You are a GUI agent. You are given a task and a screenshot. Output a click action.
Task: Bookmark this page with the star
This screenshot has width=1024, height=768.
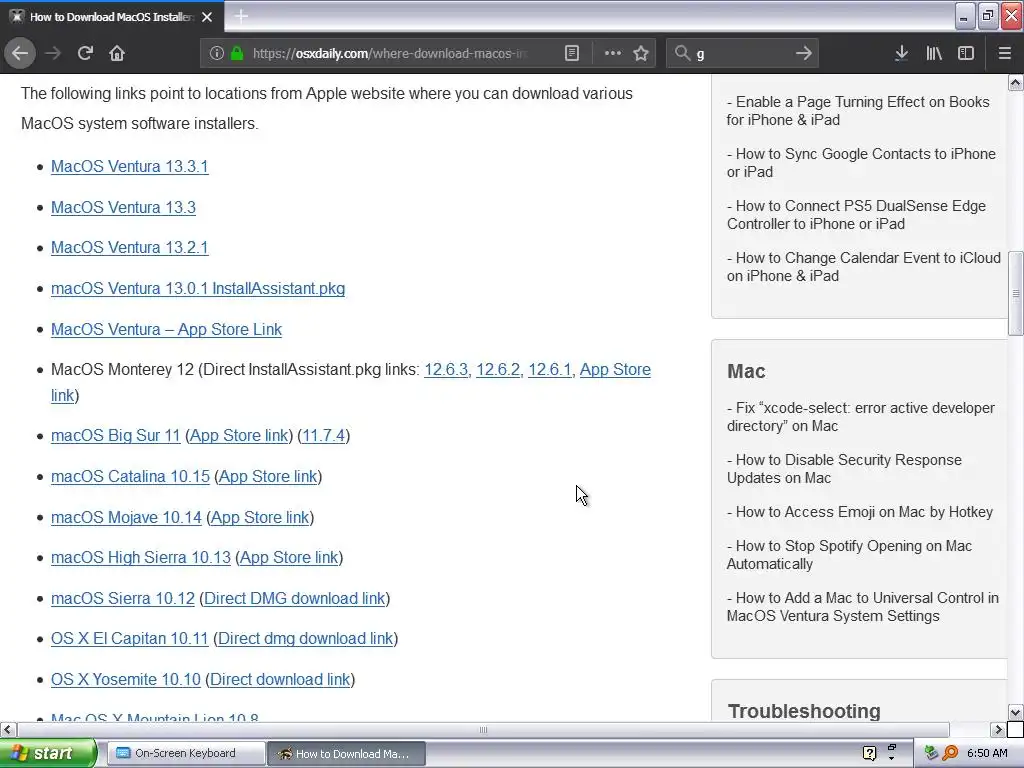641,54
